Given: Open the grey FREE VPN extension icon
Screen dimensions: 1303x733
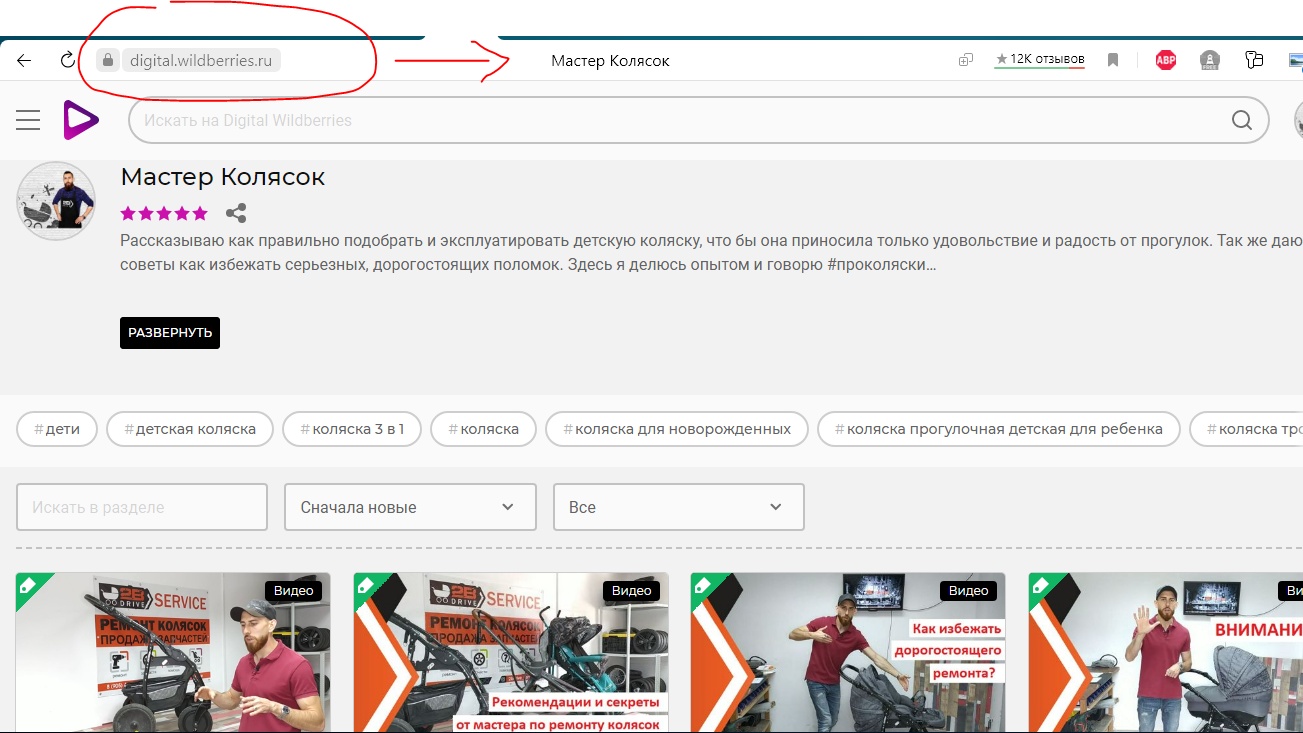Looking at the screenshot, I should pyautogui.click(x=1210, y=60).
